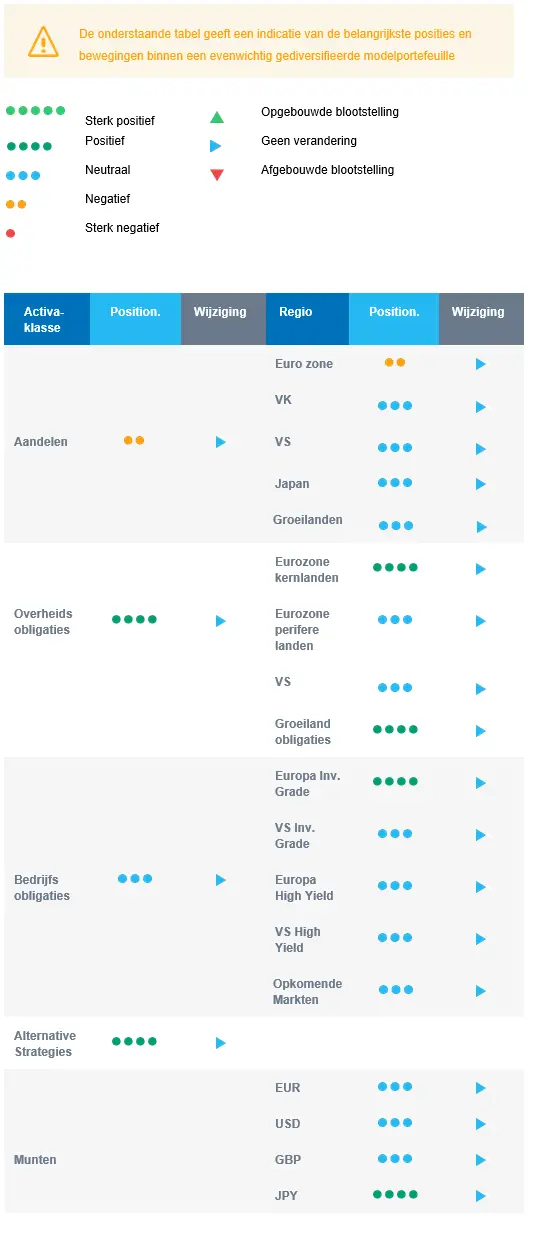Click the single red Sterk negatief dot

(11, 233)
